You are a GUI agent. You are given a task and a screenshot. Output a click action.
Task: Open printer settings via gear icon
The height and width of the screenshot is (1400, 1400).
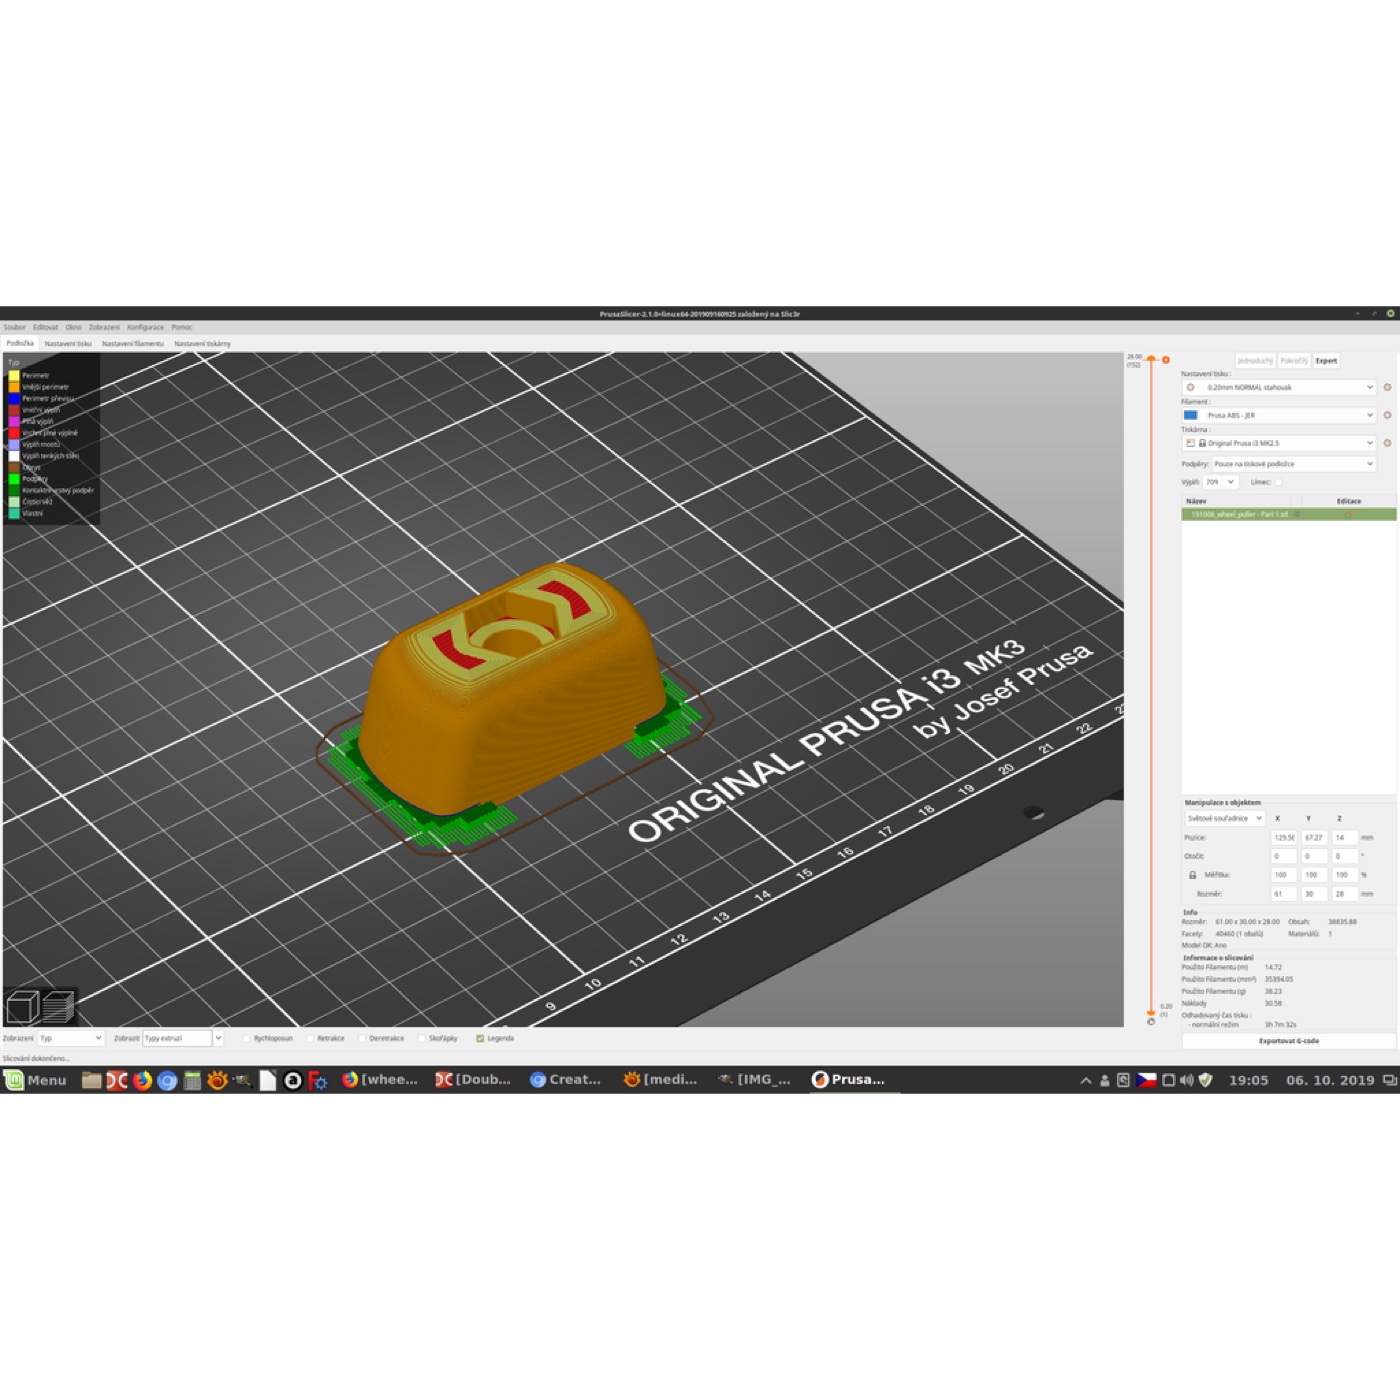point(1387,443)
